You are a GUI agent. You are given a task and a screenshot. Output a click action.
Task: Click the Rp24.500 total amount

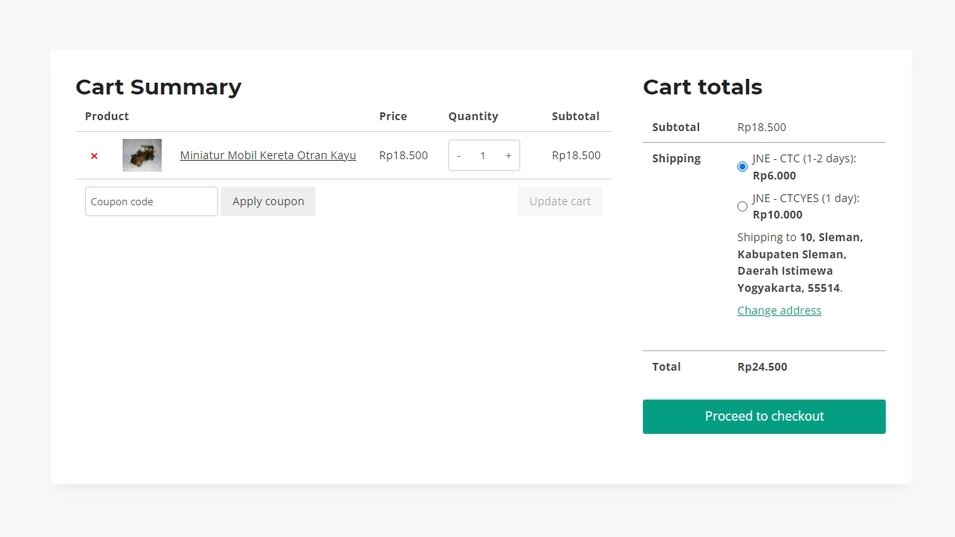click(762, 367)
